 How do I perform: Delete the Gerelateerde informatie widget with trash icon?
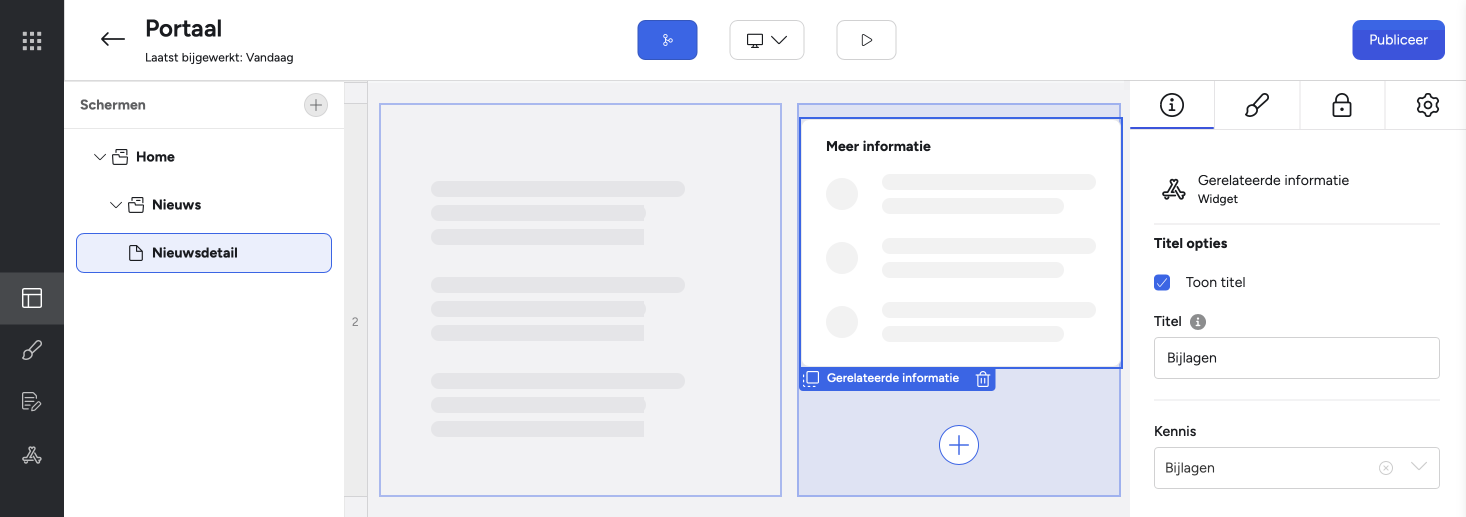[x=983, y=379]
